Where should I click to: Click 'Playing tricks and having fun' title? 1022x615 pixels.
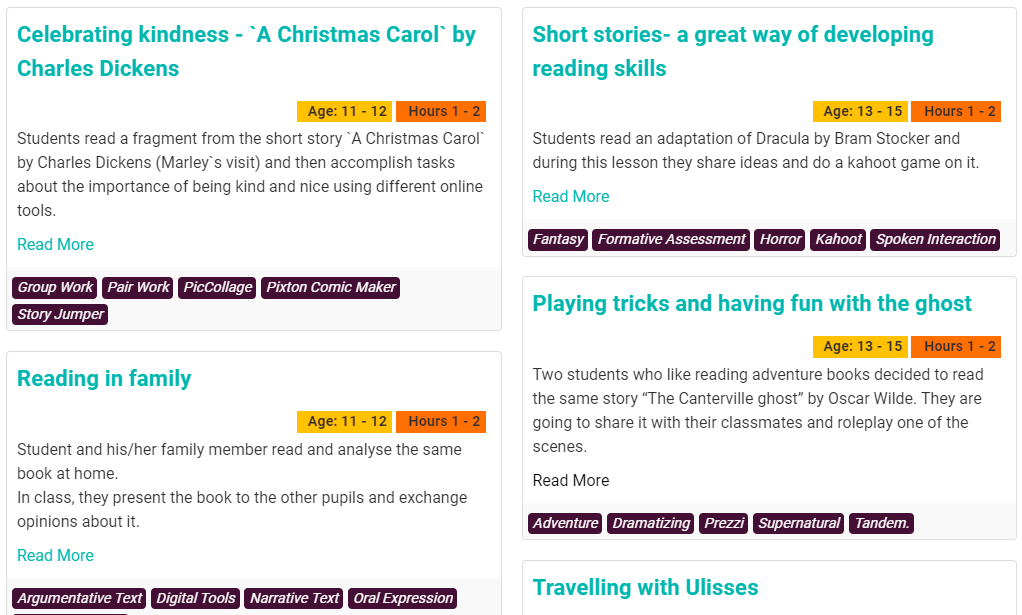pos(752,303)
